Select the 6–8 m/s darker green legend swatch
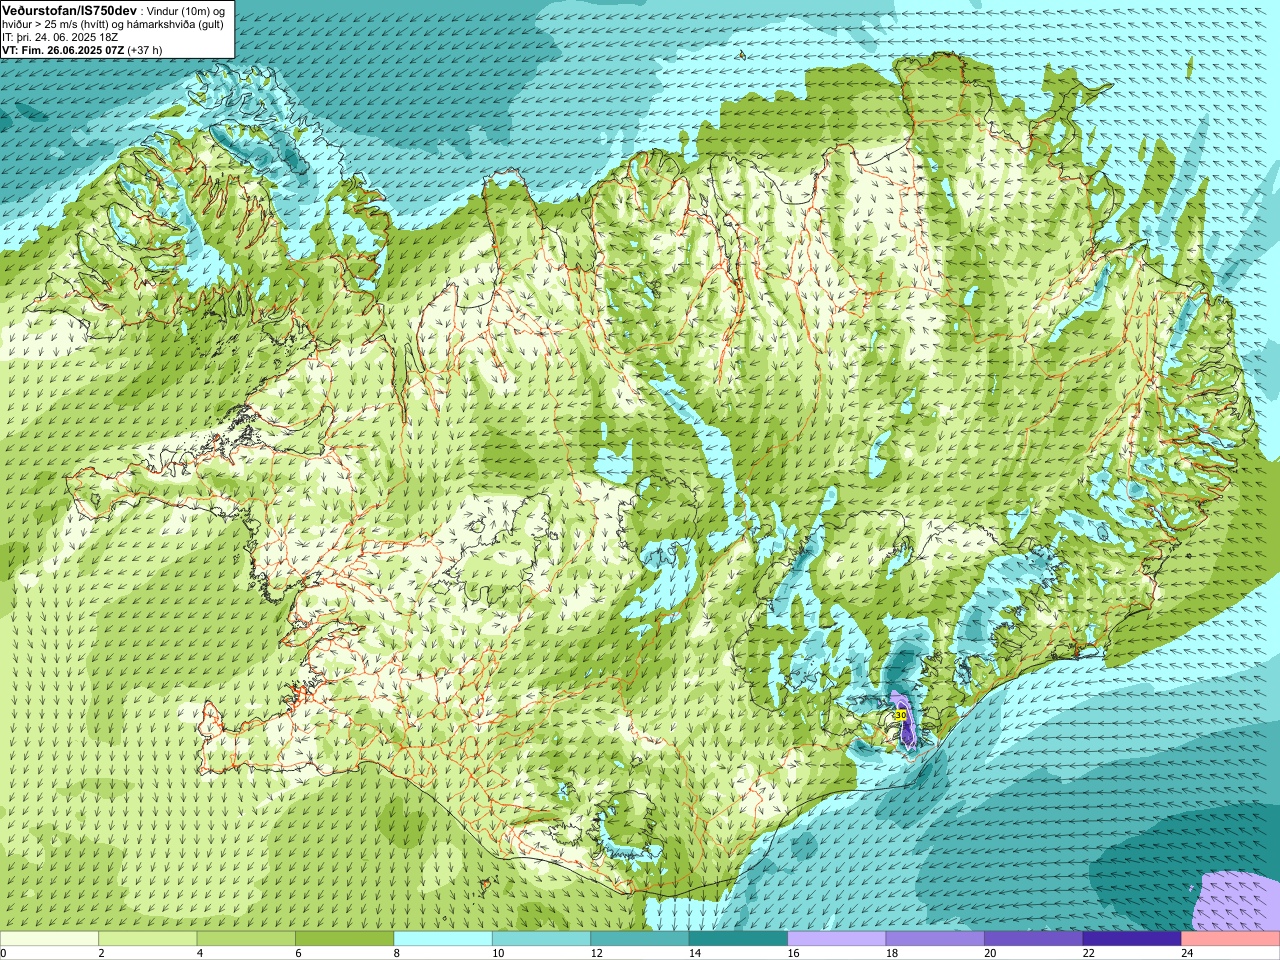1280x960 pixels. tap(345, 939)
